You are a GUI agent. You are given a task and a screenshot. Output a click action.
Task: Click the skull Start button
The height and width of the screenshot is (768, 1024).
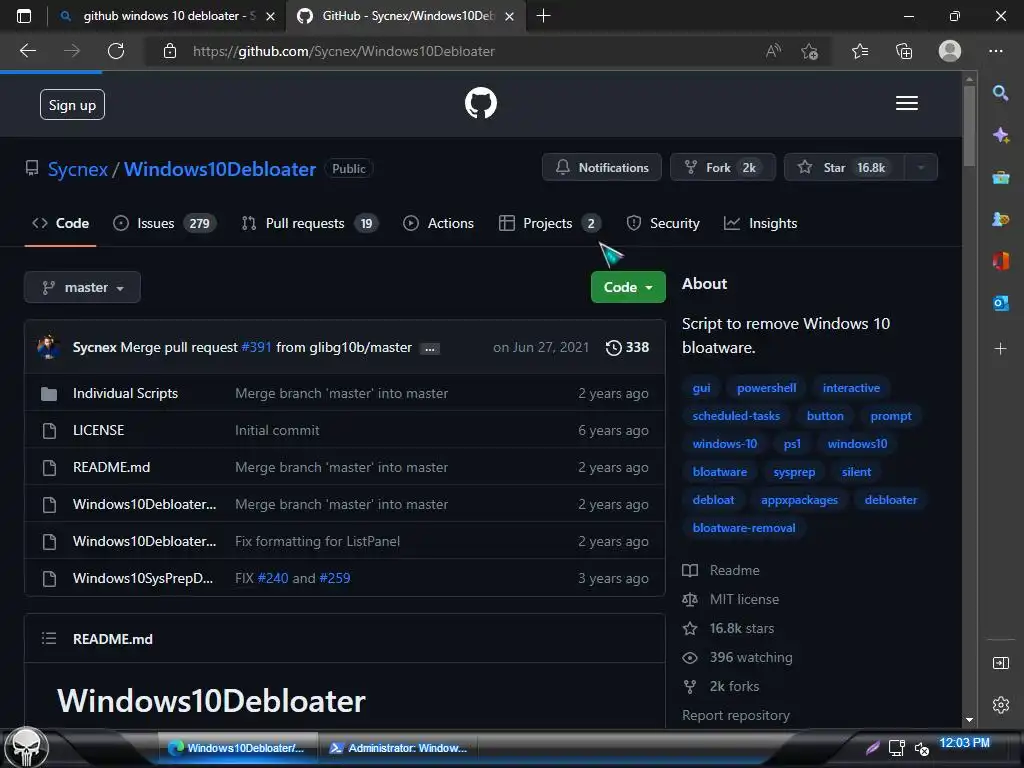click(x=26, y=748)
